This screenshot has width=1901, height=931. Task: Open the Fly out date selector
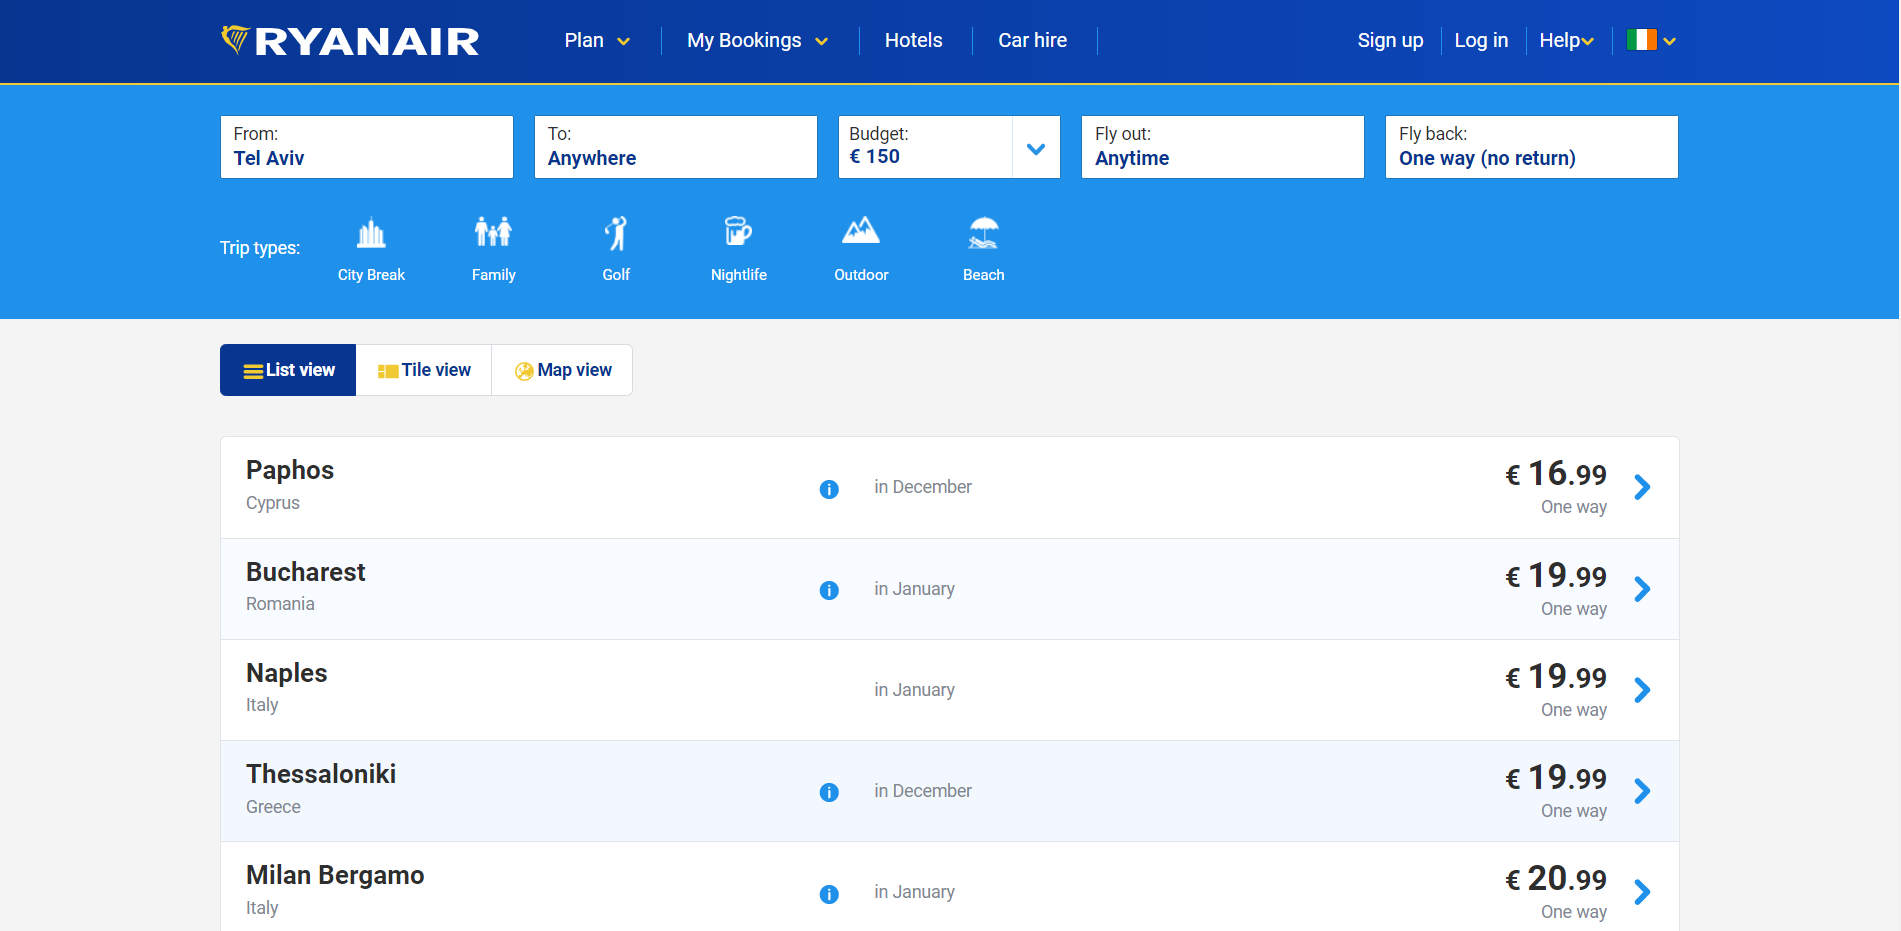click(1222, 147)
